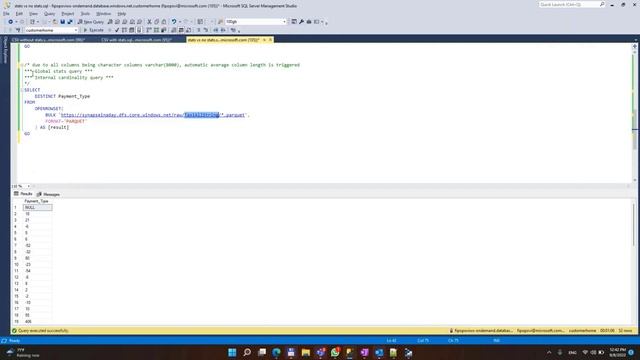Switch to 'CSV with stats.sql' query tab
The image size is (640, 360).
click(x=136, y=40)
